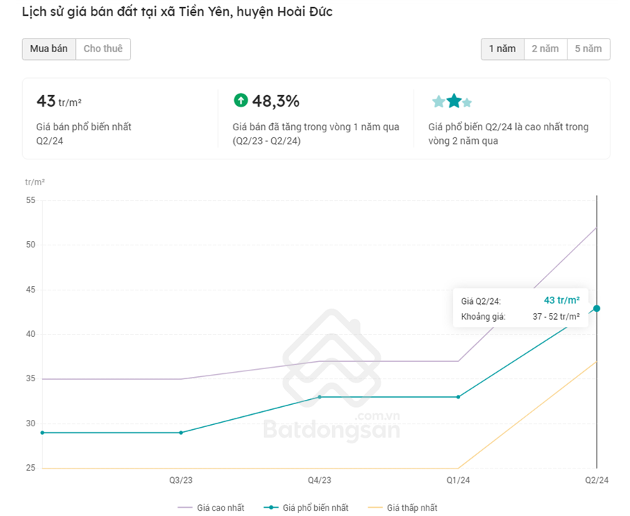The height and width of the screenshot is (516, 630).
Task: Click the teal data point at Q4/23
Action: click(x=319, y=397)
